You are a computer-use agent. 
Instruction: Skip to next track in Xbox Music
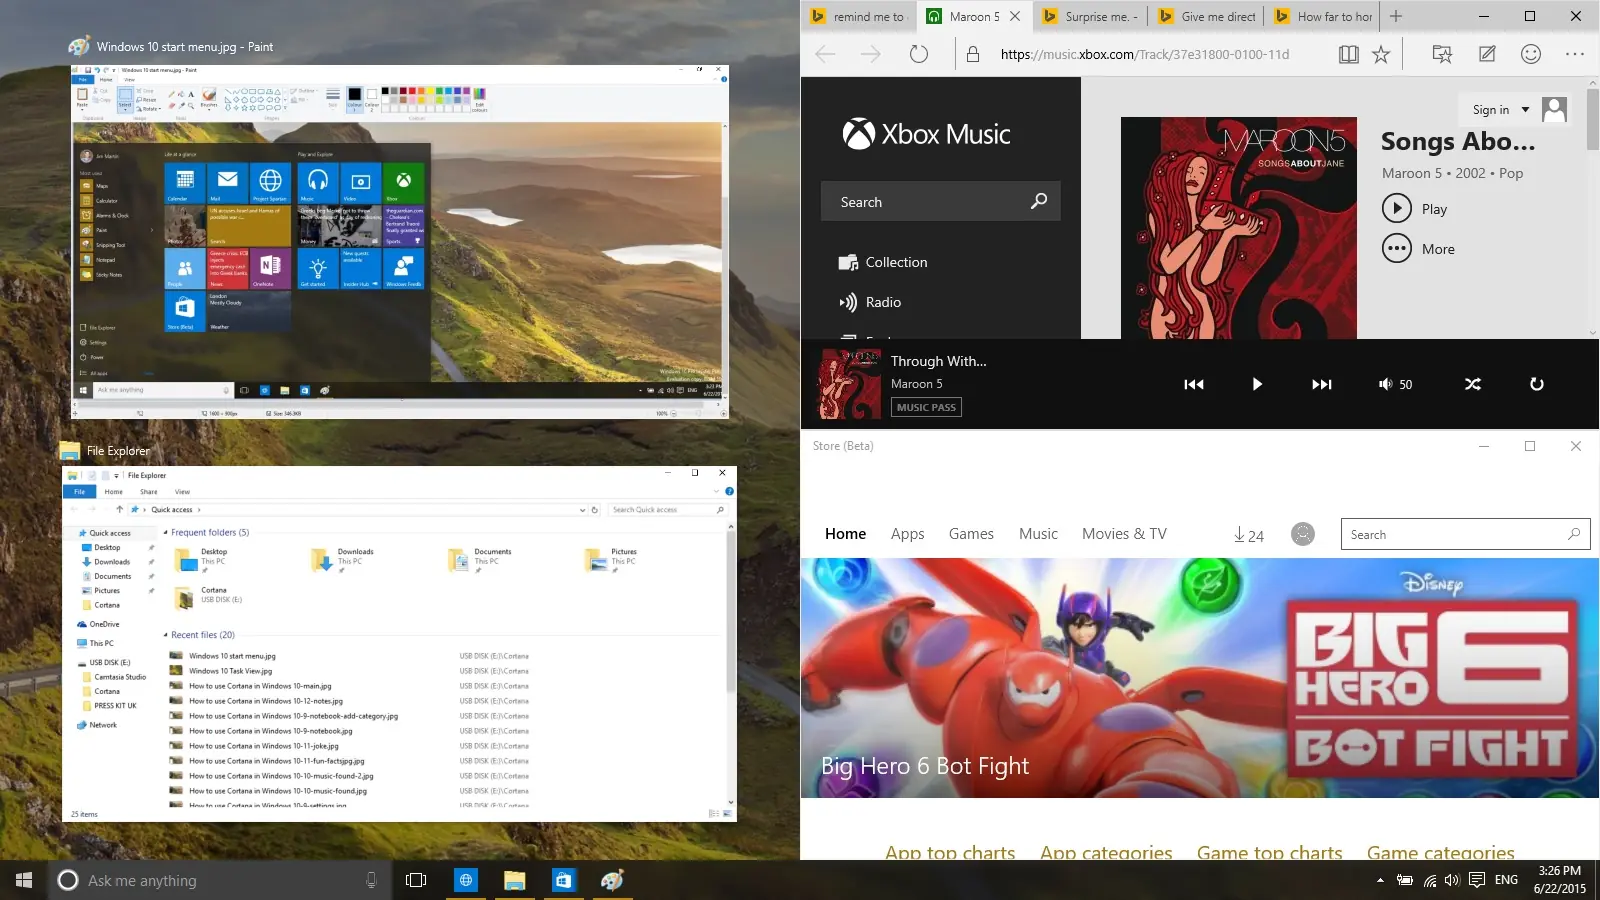1322,384
